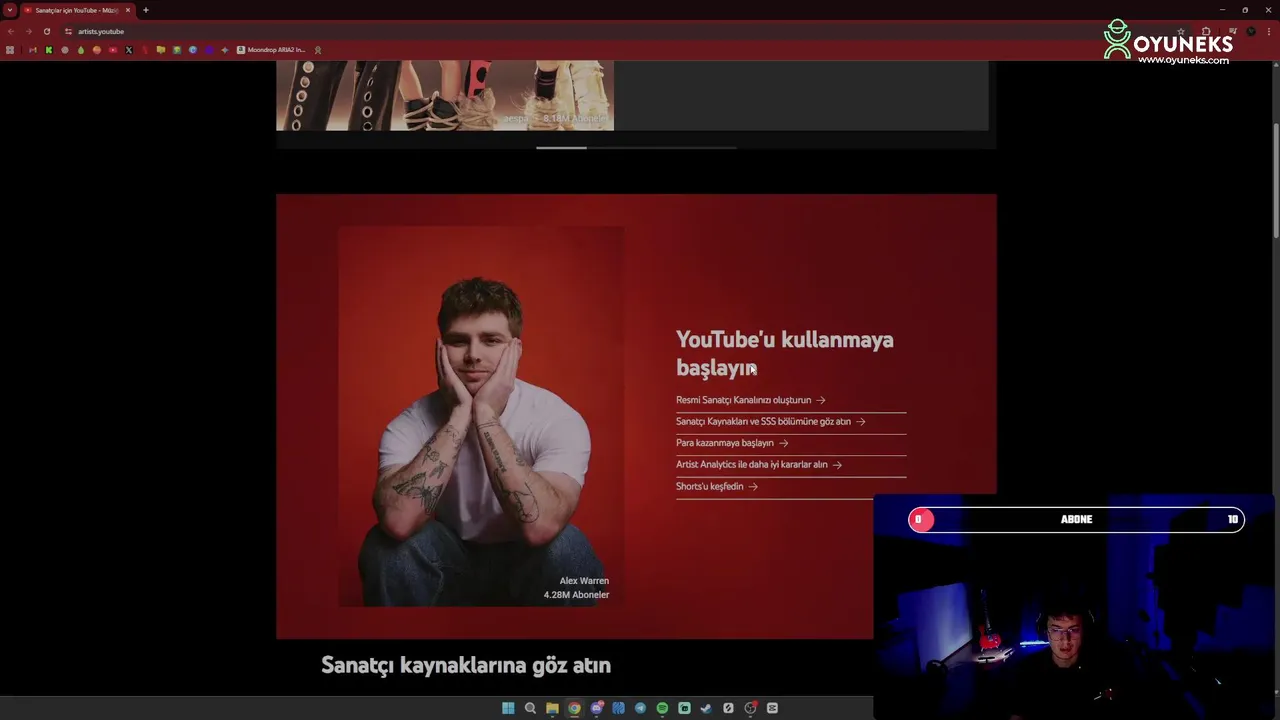1280x720 pixels.
Task: Click the ABONE subscriber goal bar
Action: pyautogui.click(x=1076, y=519)
